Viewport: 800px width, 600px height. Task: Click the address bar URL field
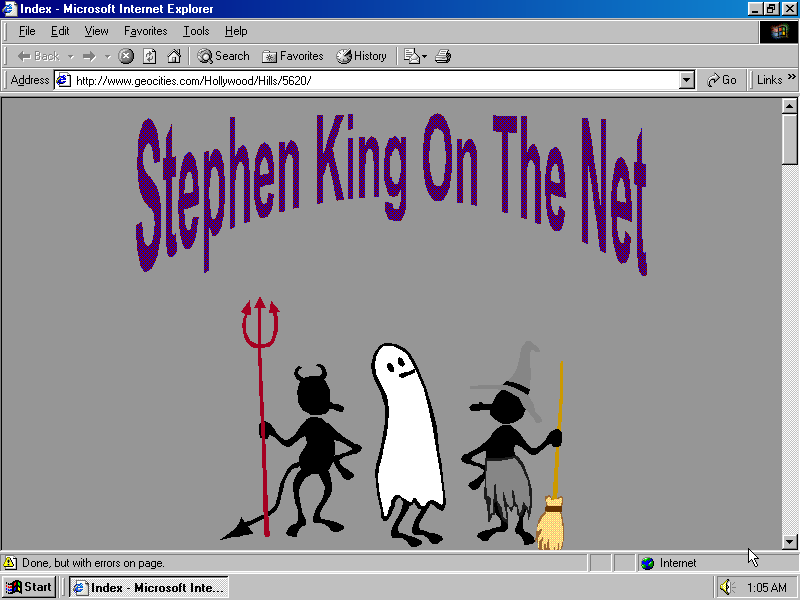point(376,81)
